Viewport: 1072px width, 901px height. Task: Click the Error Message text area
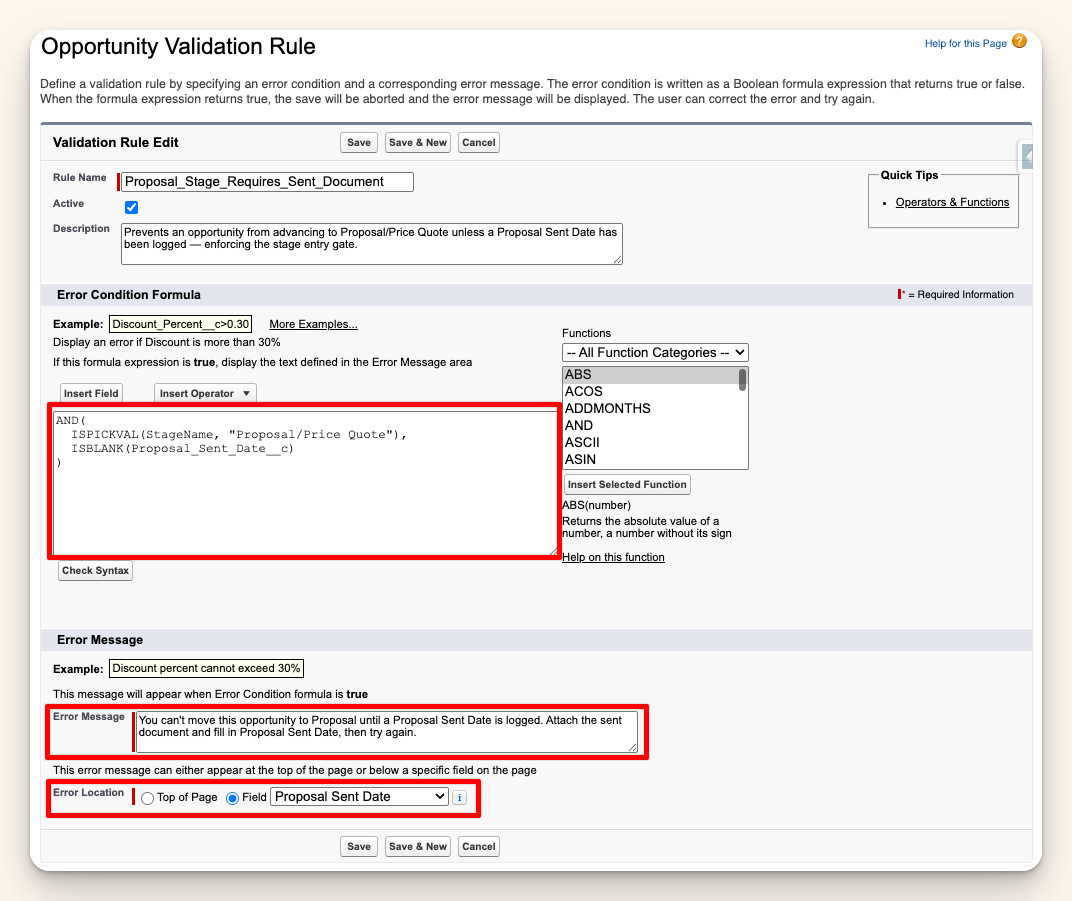(x=387, y=732)
